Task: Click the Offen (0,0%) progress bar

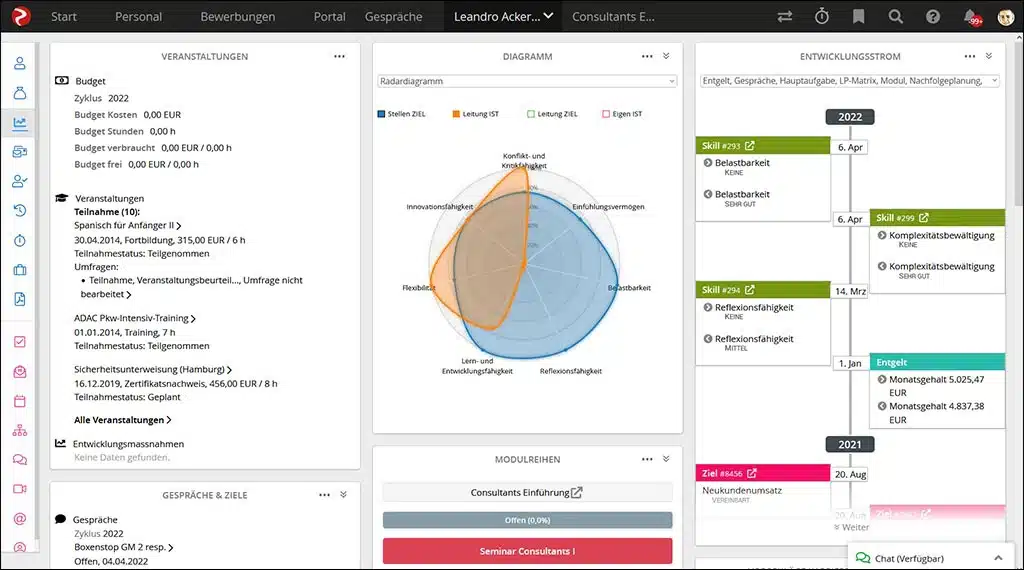Action: coord(527,520)
